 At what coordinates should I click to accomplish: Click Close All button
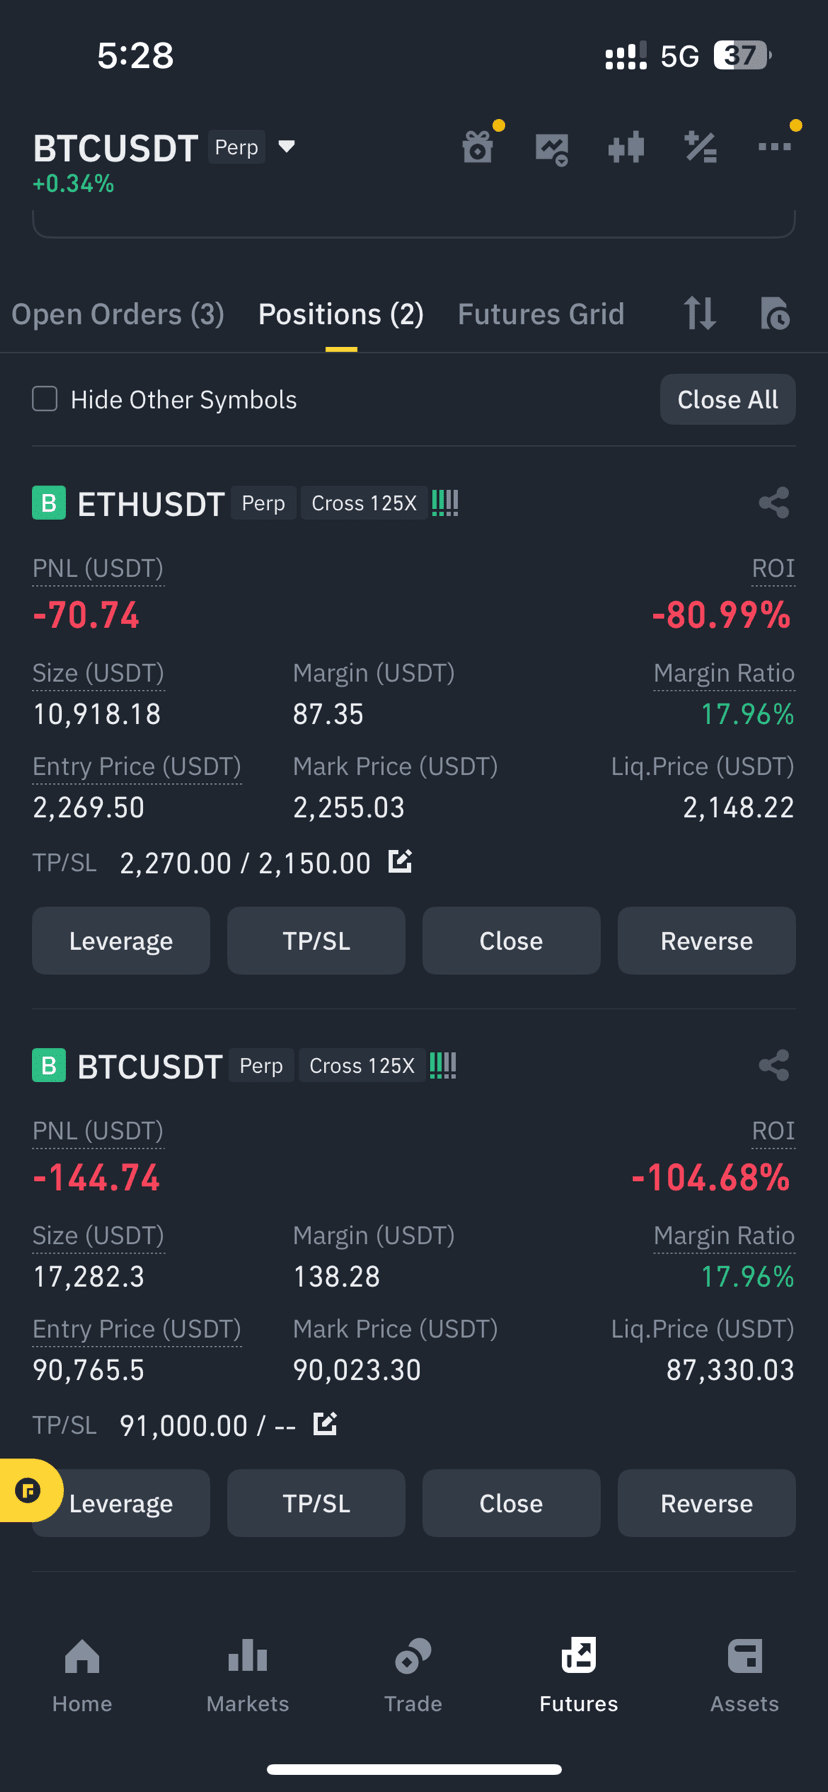(728, 399)
